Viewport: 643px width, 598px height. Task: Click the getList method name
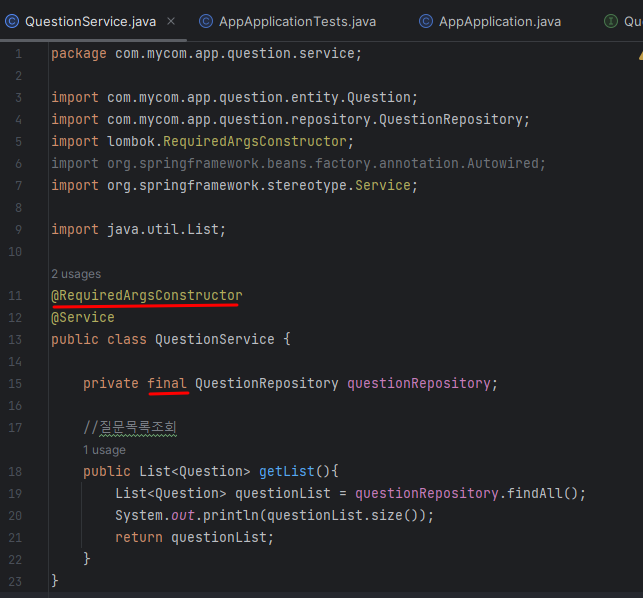click(x=287, y=471)
